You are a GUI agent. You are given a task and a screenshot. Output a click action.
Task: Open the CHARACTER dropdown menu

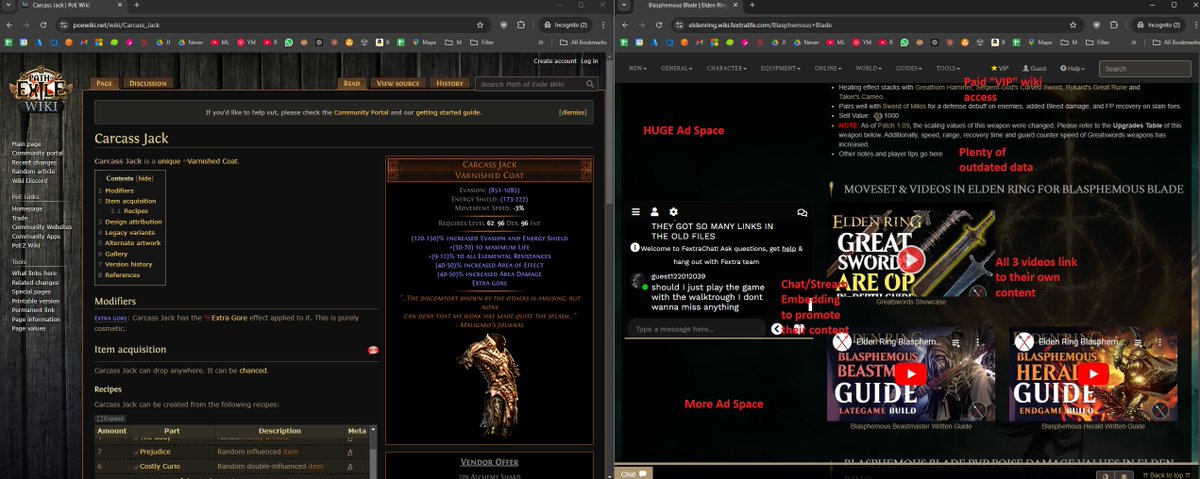[x=727, y=68]
